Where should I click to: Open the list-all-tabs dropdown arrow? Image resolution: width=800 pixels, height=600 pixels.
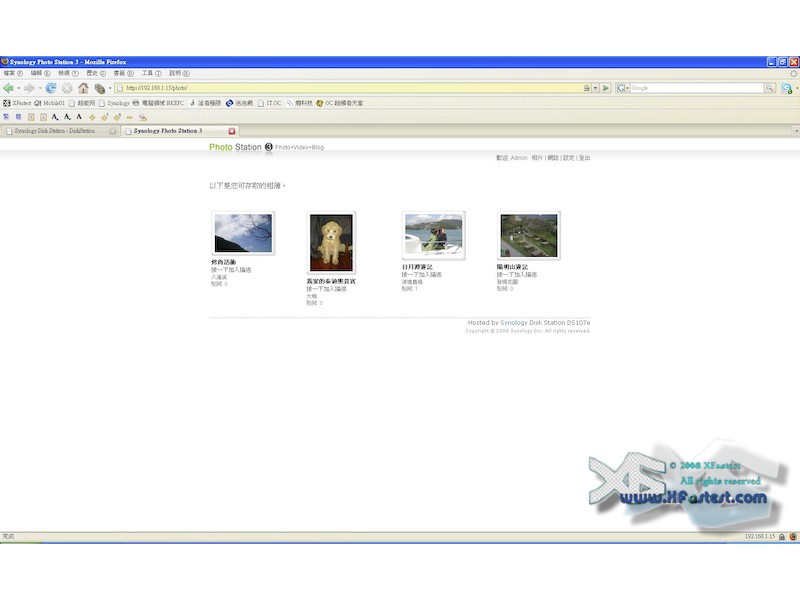(x=796, y=131)
